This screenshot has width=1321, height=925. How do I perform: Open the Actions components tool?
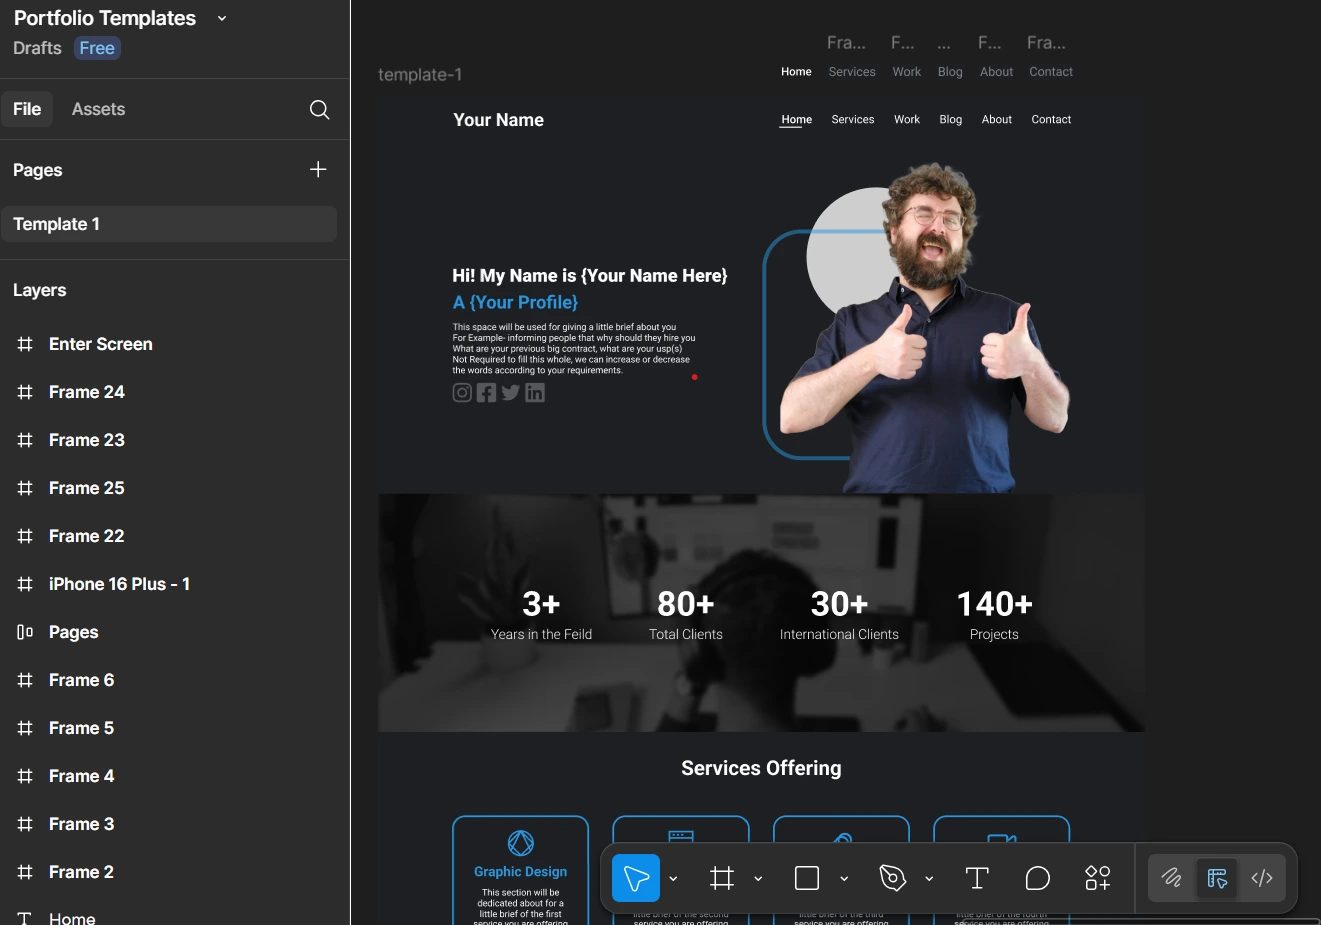pos(1098,878)
